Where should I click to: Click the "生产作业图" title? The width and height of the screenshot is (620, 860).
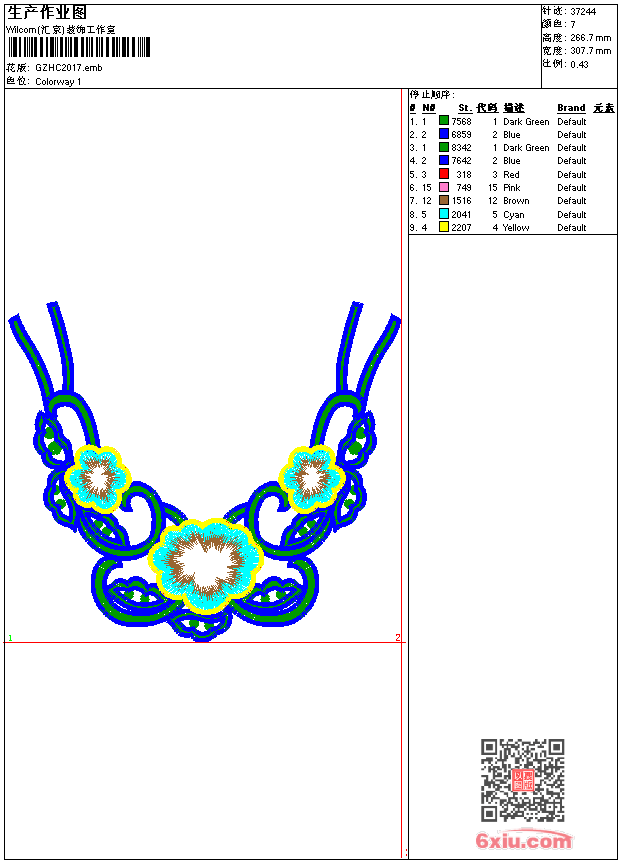[47, 13]
